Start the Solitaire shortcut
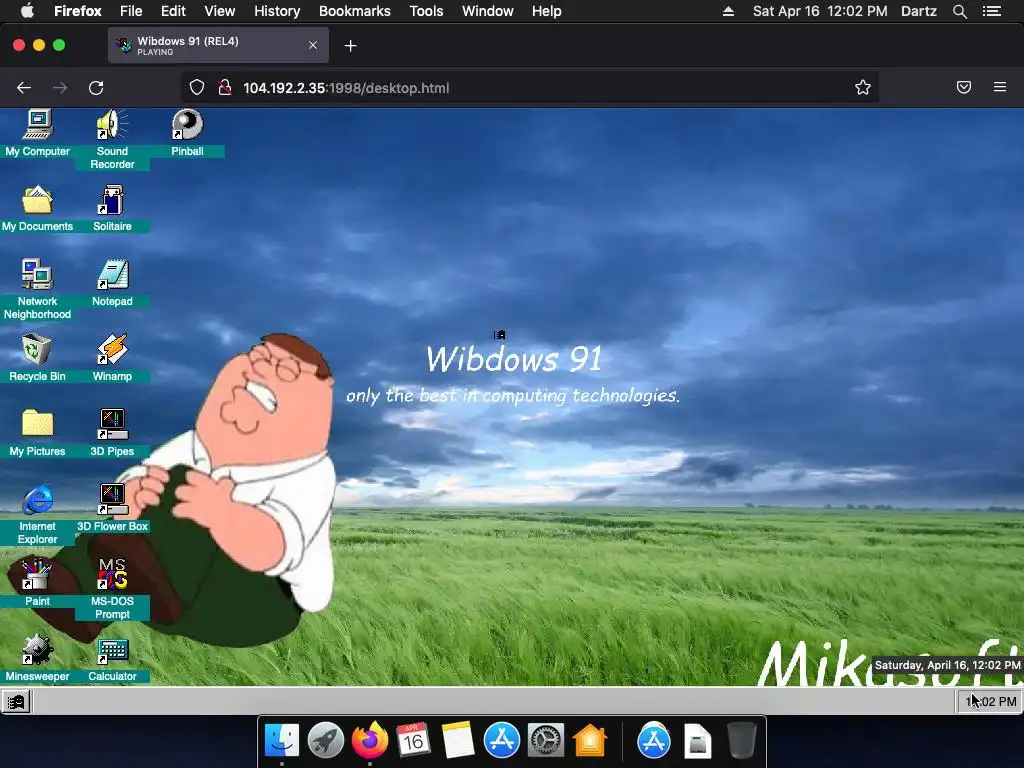Viewport: 1024px width, 768px height. (x=112, y=208)
